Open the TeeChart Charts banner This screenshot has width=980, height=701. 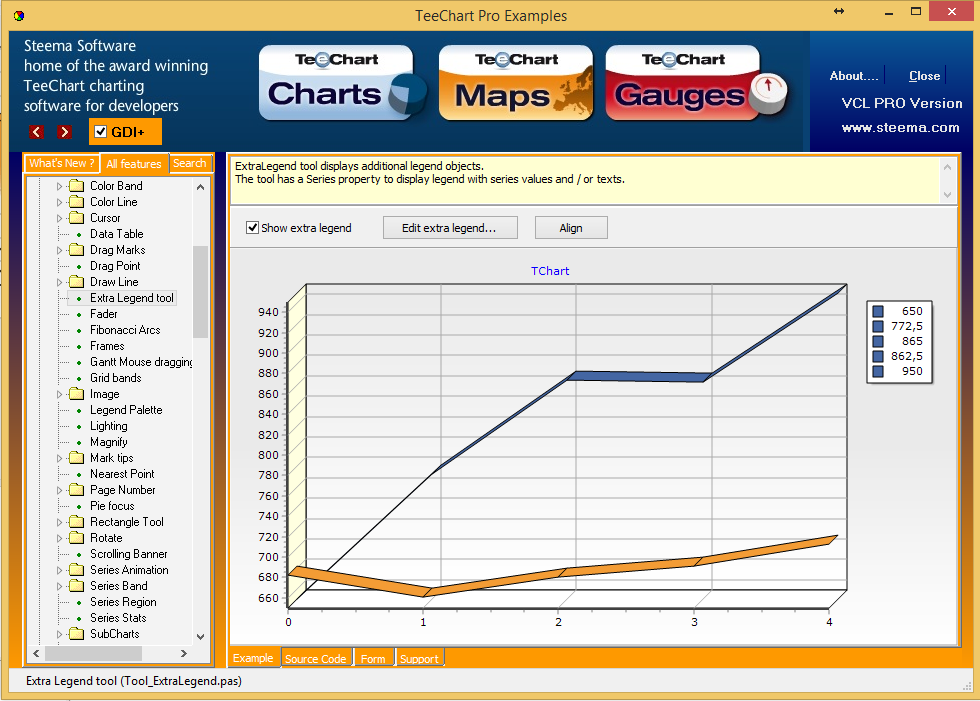click(x=341, y=82)
